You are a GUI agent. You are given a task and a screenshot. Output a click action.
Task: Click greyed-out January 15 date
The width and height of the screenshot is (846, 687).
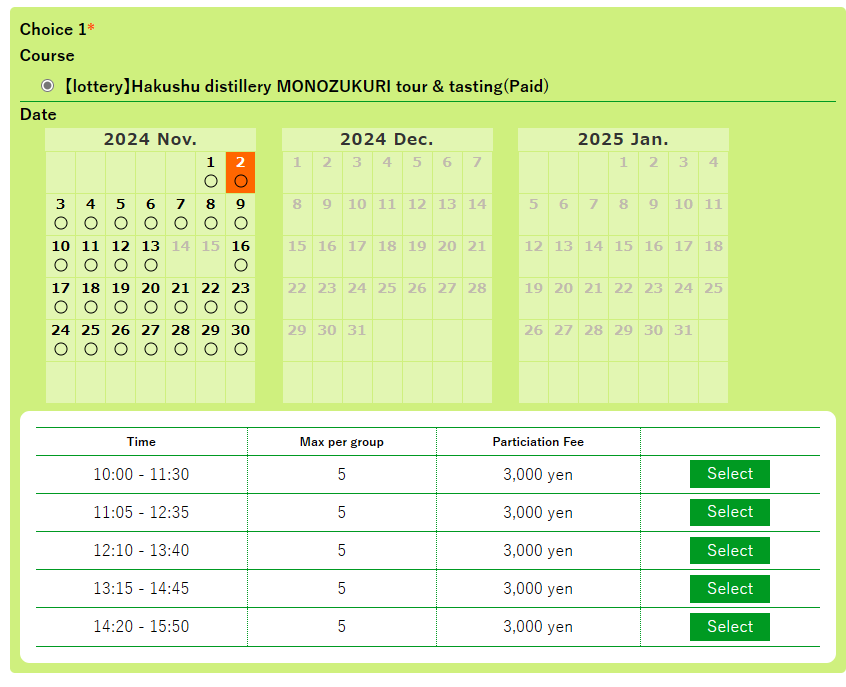tap(623, 257)
